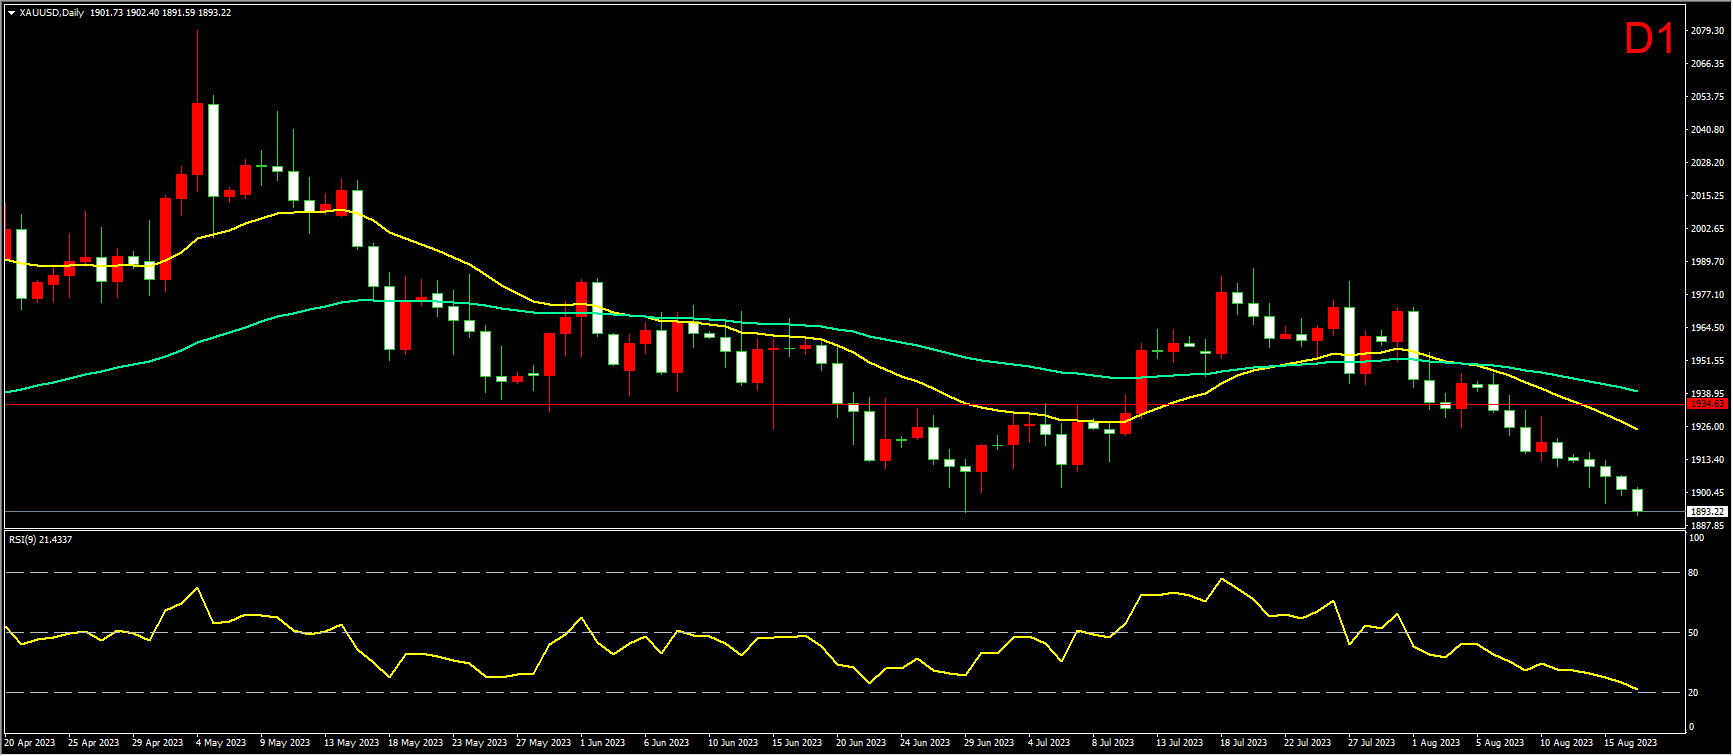Viewport: 1733px width, 756px height.
Task: Click the 8 Jul 2023 date label
Action: coord(1113,743)
